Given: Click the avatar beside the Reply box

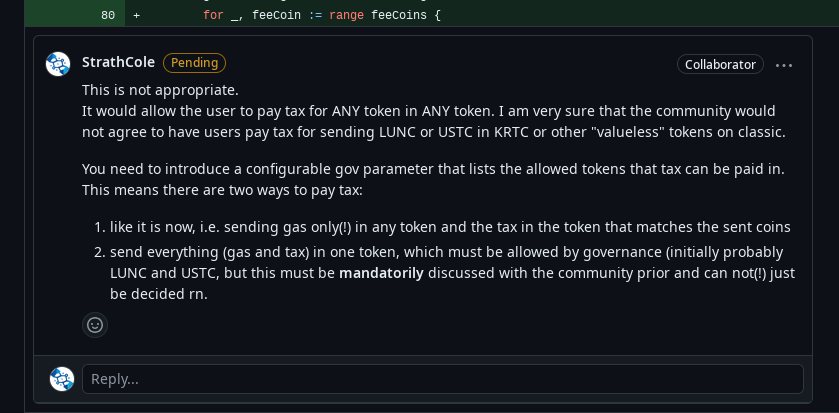Looking at the screenshot, I should pos(62,379).
